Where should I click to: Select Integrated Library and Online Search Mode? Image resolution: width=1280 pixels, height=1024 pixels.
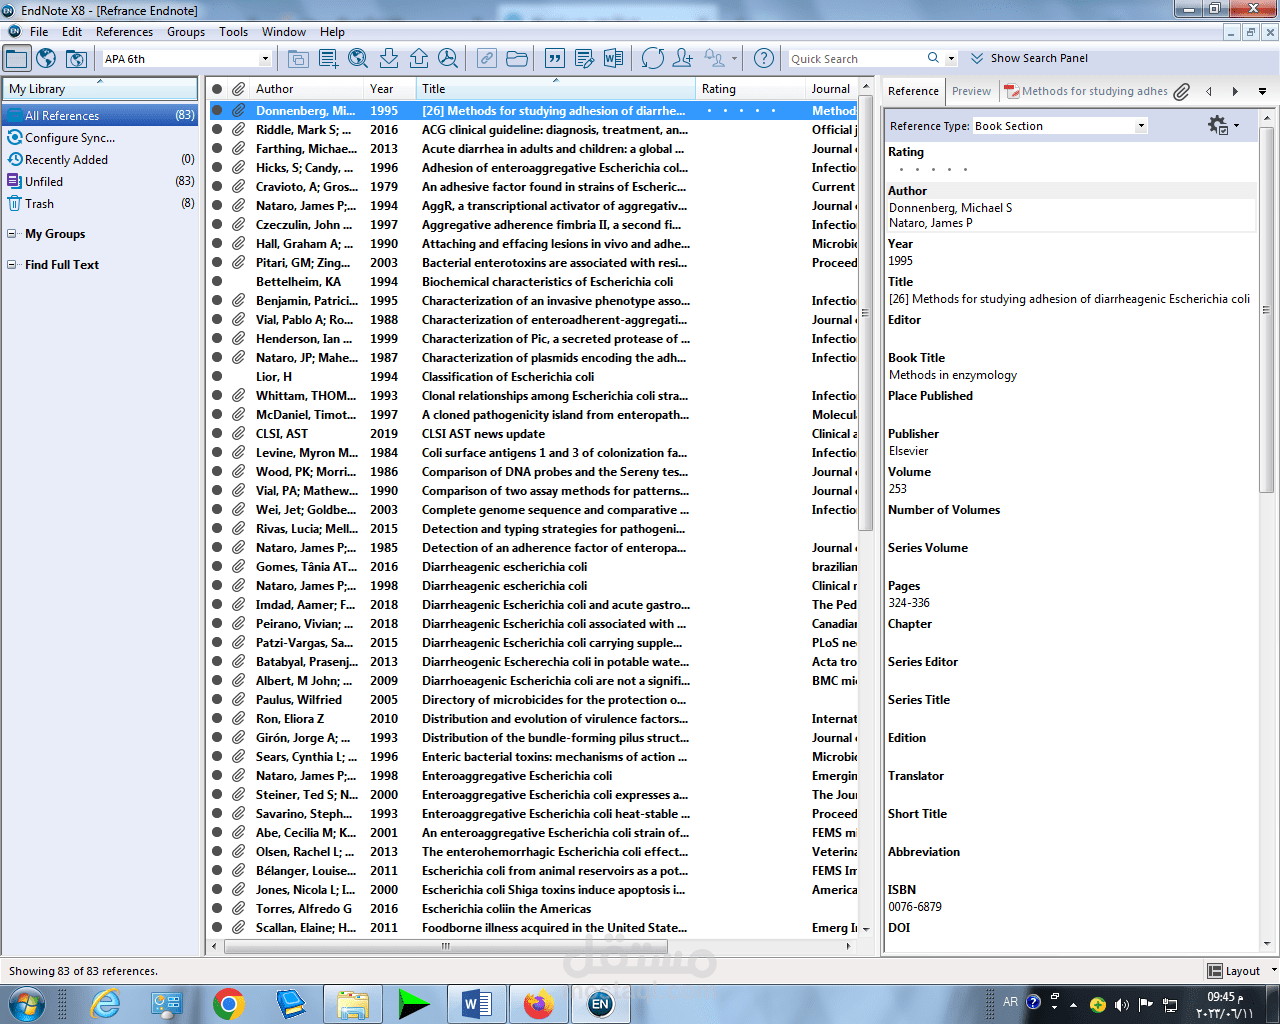[76, 58]
